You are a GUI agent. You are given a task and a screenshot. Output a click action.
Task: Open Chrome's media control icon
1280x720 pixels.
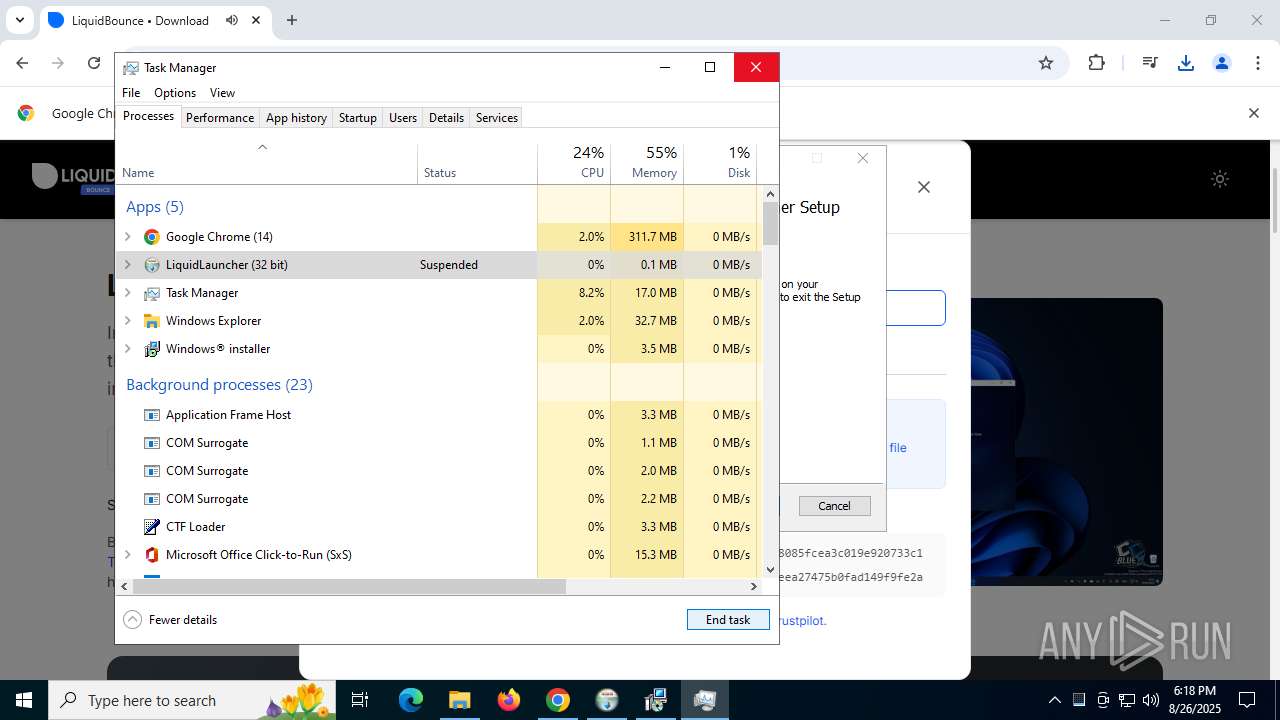[x=1150, y=63]
